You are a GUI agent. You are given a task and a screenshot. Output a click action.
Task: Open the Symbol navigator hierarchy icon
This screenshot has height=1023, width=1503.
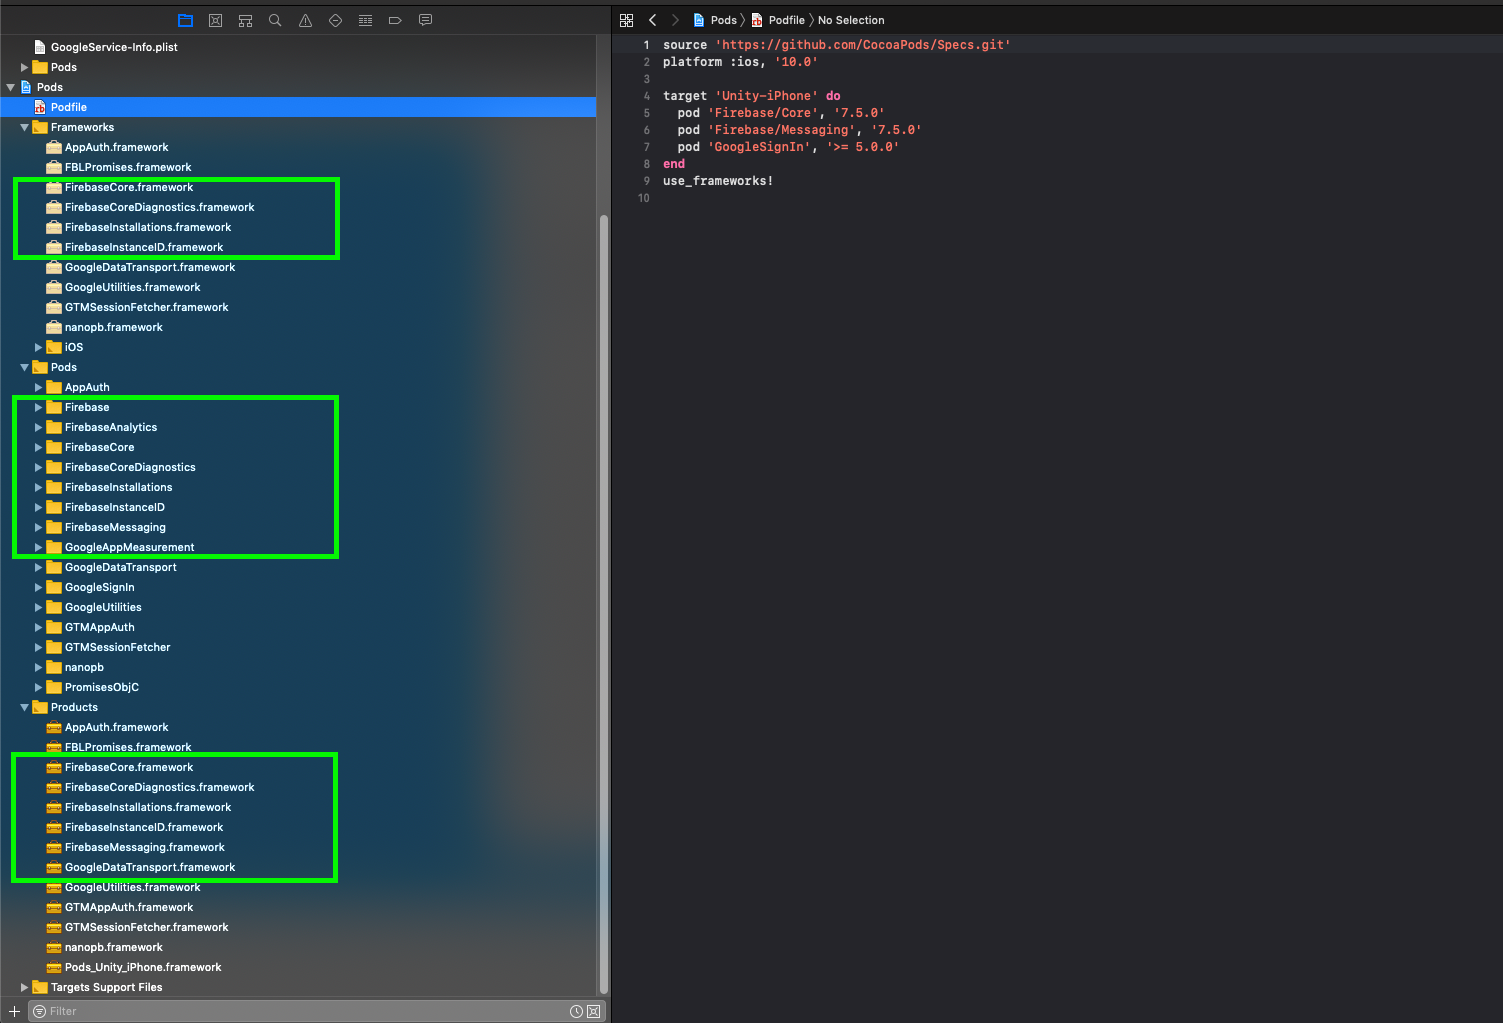[245, 20]
